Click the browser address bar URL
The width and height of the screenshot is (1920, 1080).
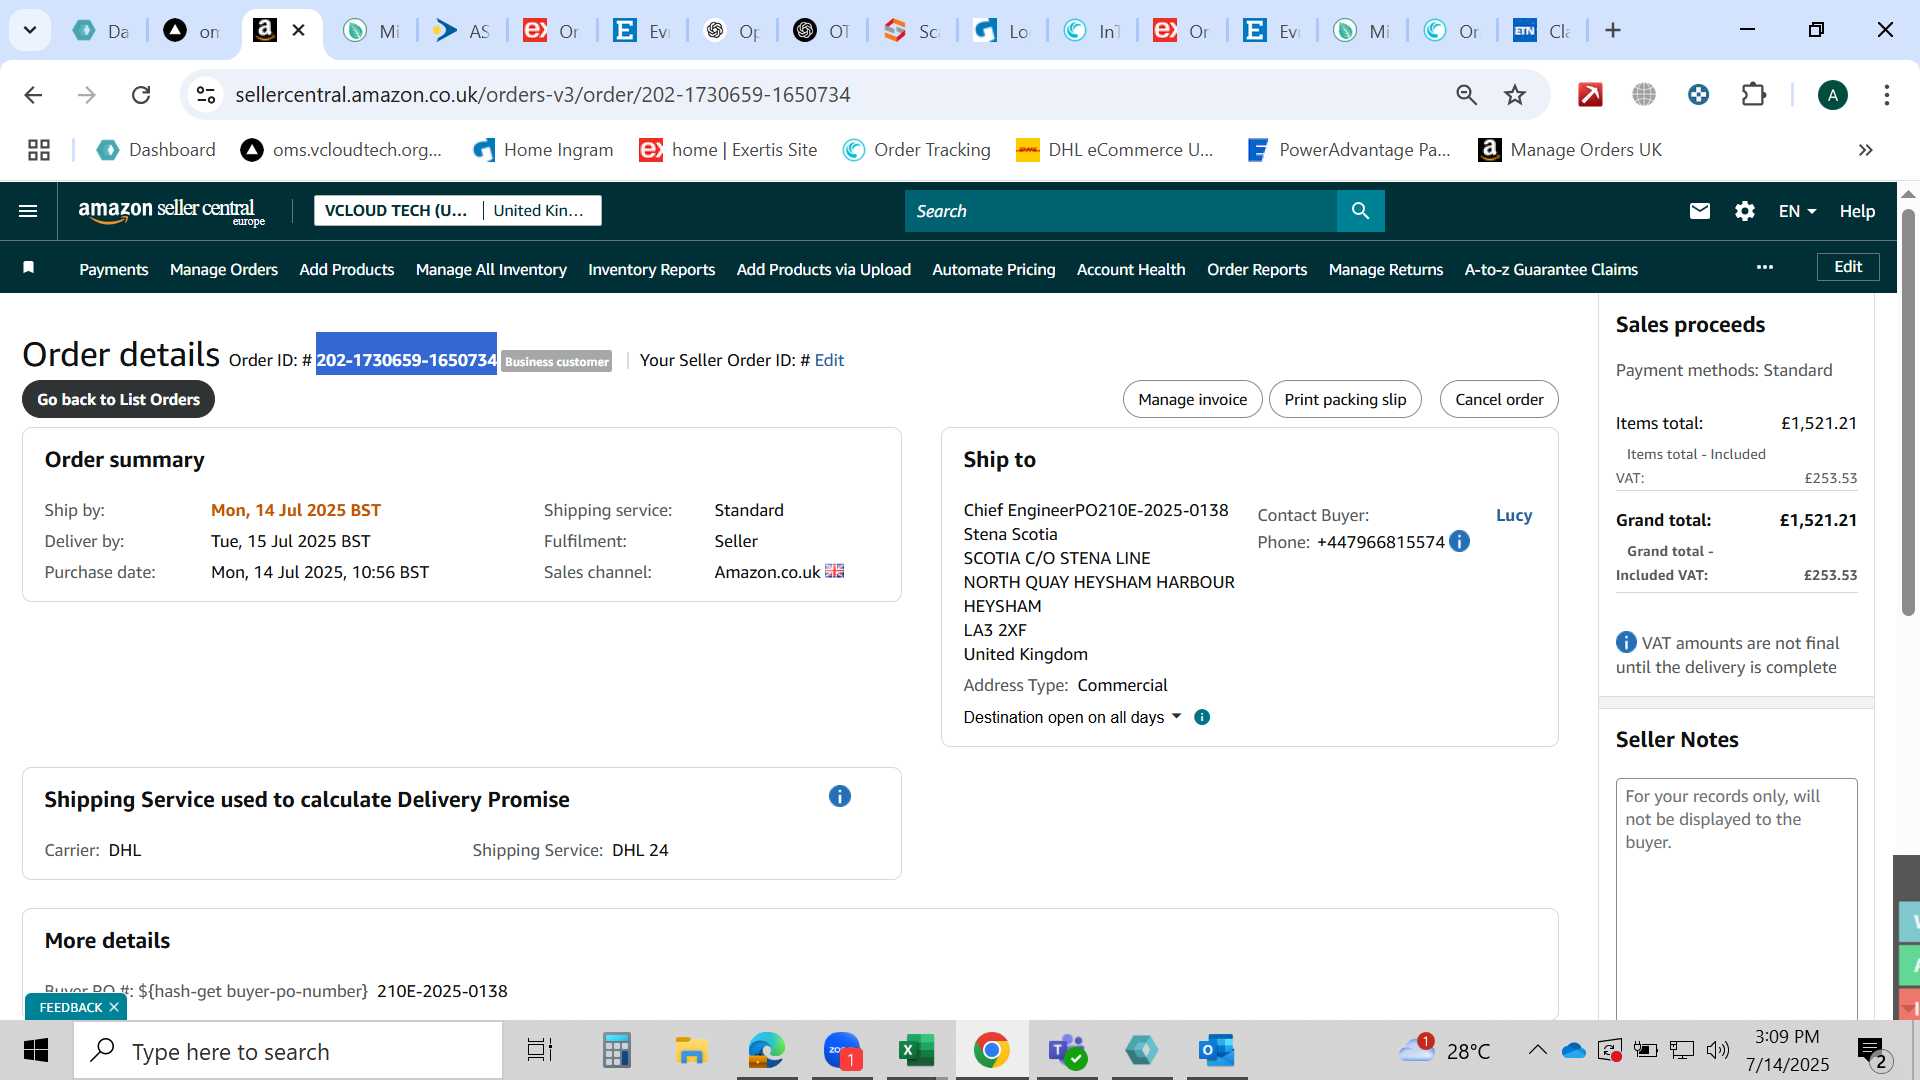[543, 95]
